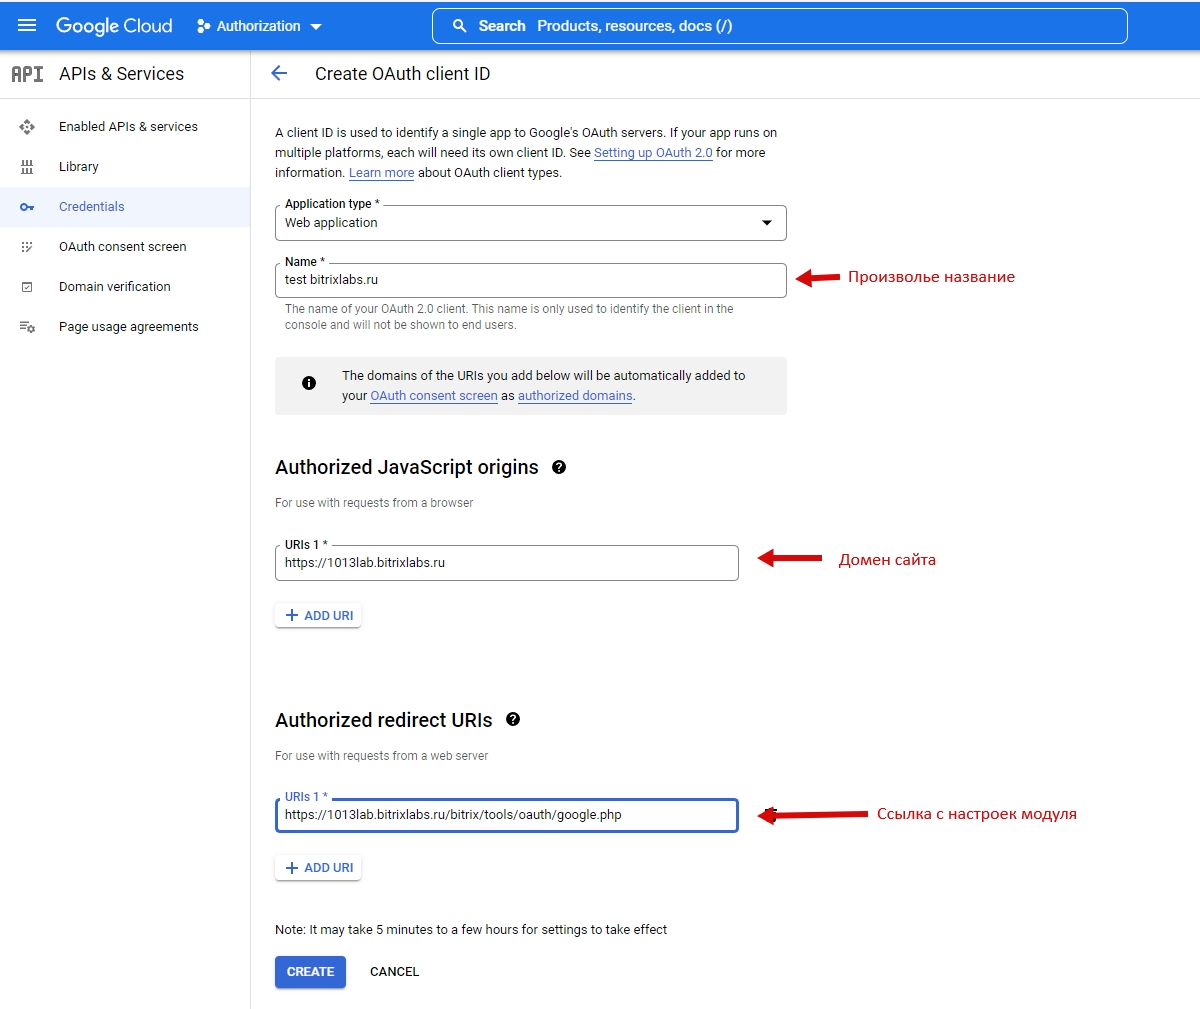Click the Credentials key icon

[27, 207]
